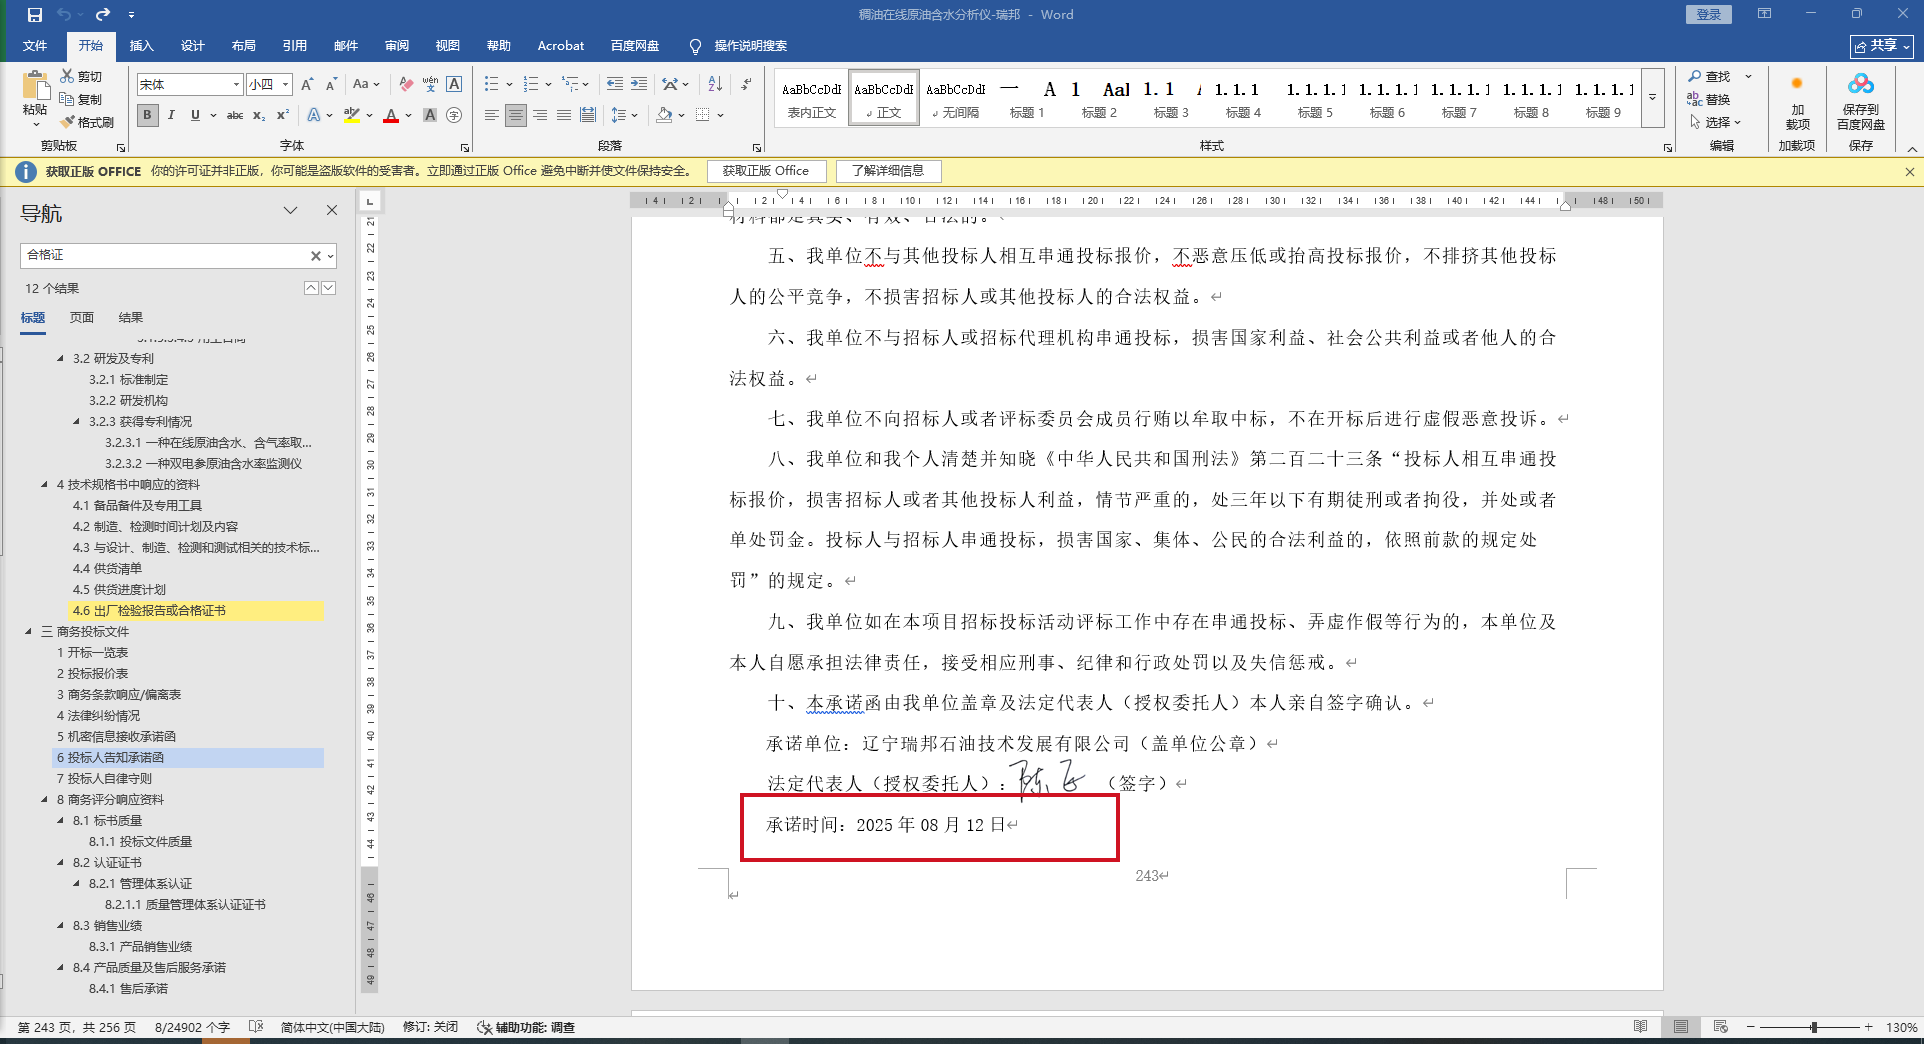Toggle superscript formatting

pyautogui.click(x=283, y=115)
